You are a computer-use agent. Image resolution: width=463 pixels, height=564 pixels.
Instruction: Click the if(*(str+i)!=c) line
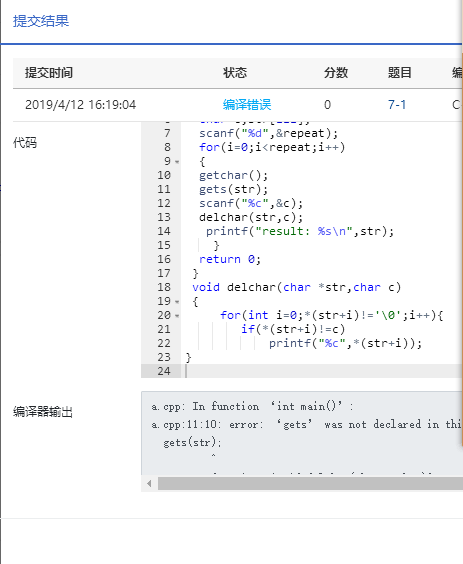pos(293,329)
